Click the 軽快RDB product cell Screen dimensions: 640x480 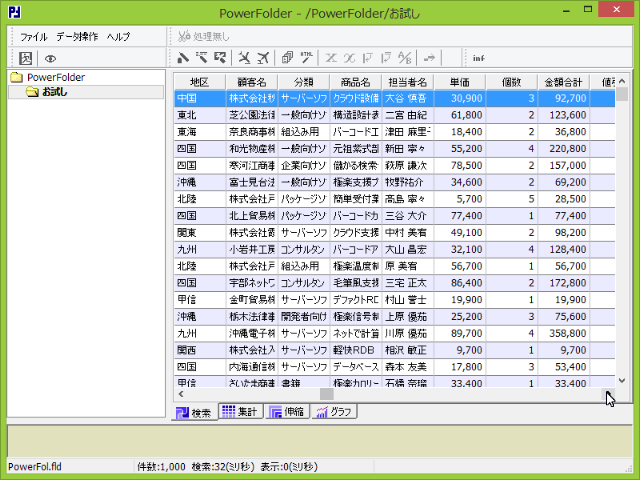click(x=356, y=350)
